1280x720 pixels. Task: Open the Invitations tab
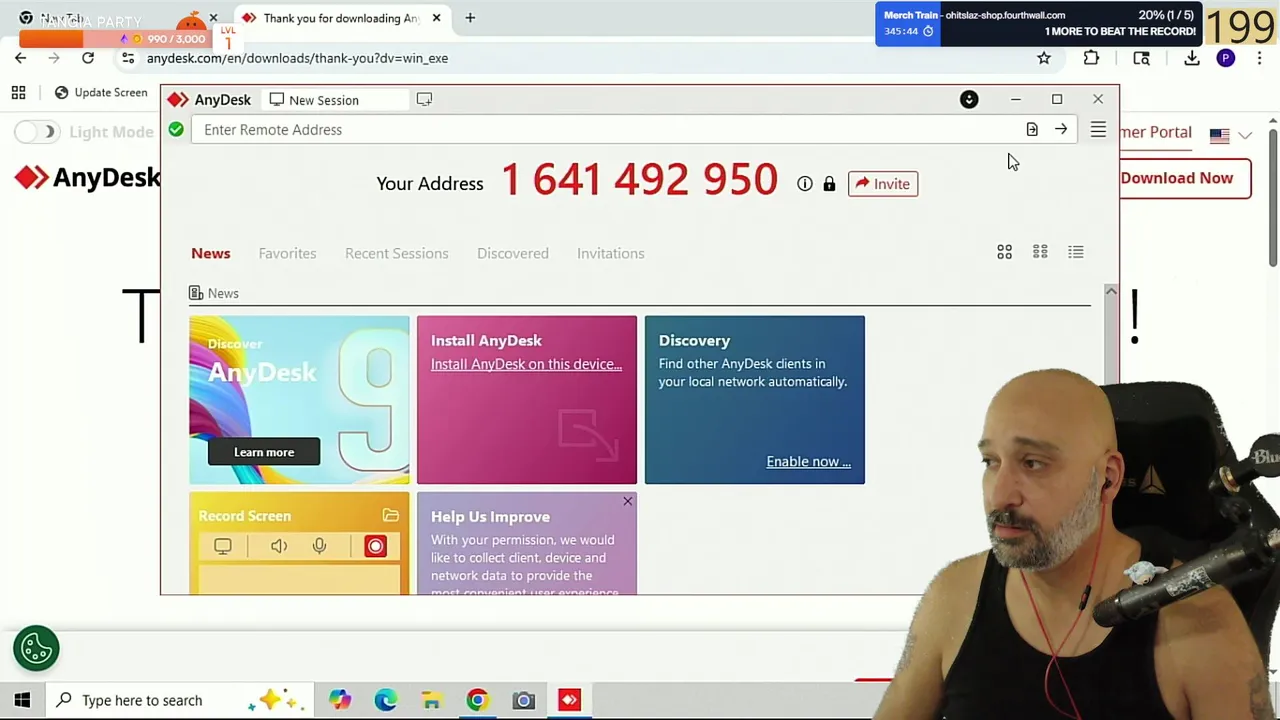tap(610, 253)
